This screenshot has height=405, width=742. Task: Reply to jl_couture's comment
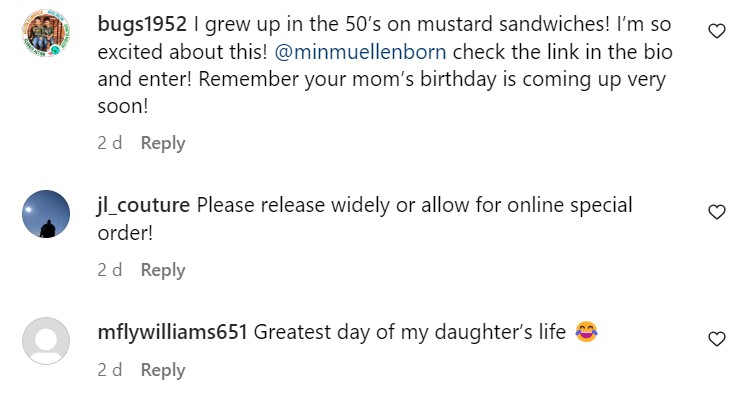click(163, 270)
